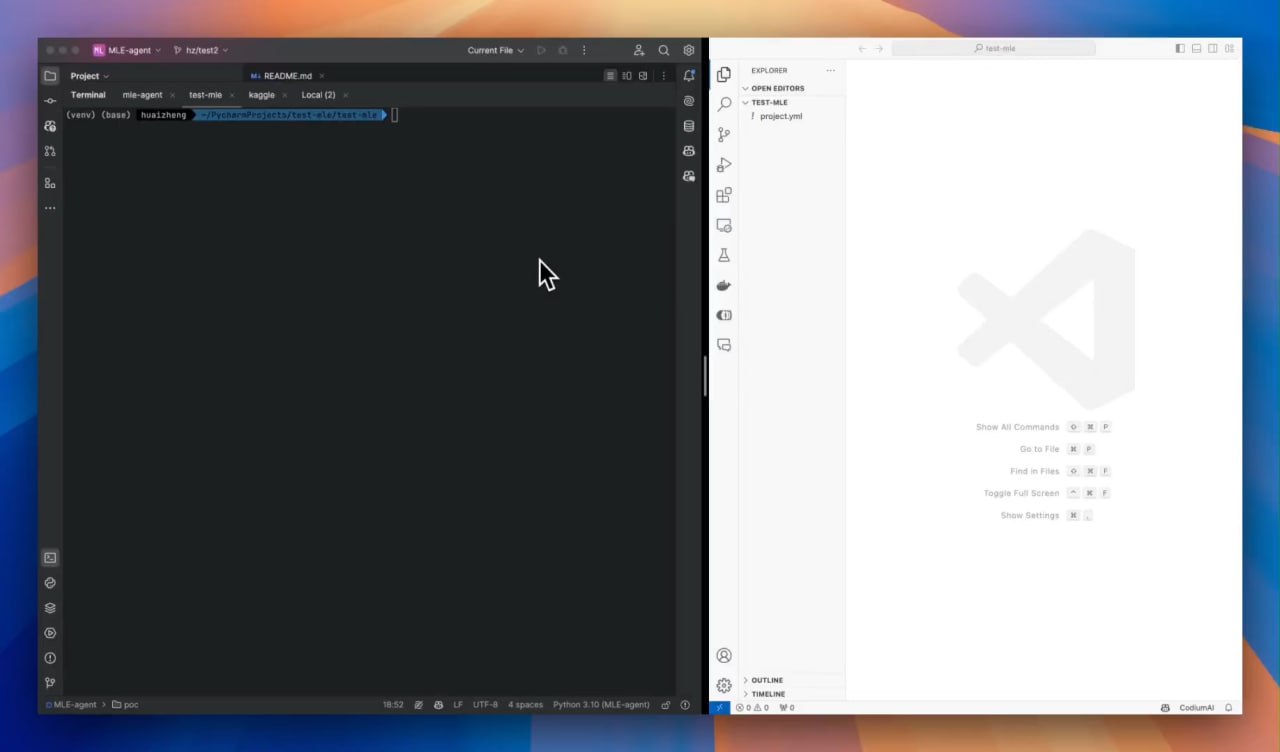Open the Extensions view in VS Code
This screenshot has width=1280, height=752.
[724, 195]
